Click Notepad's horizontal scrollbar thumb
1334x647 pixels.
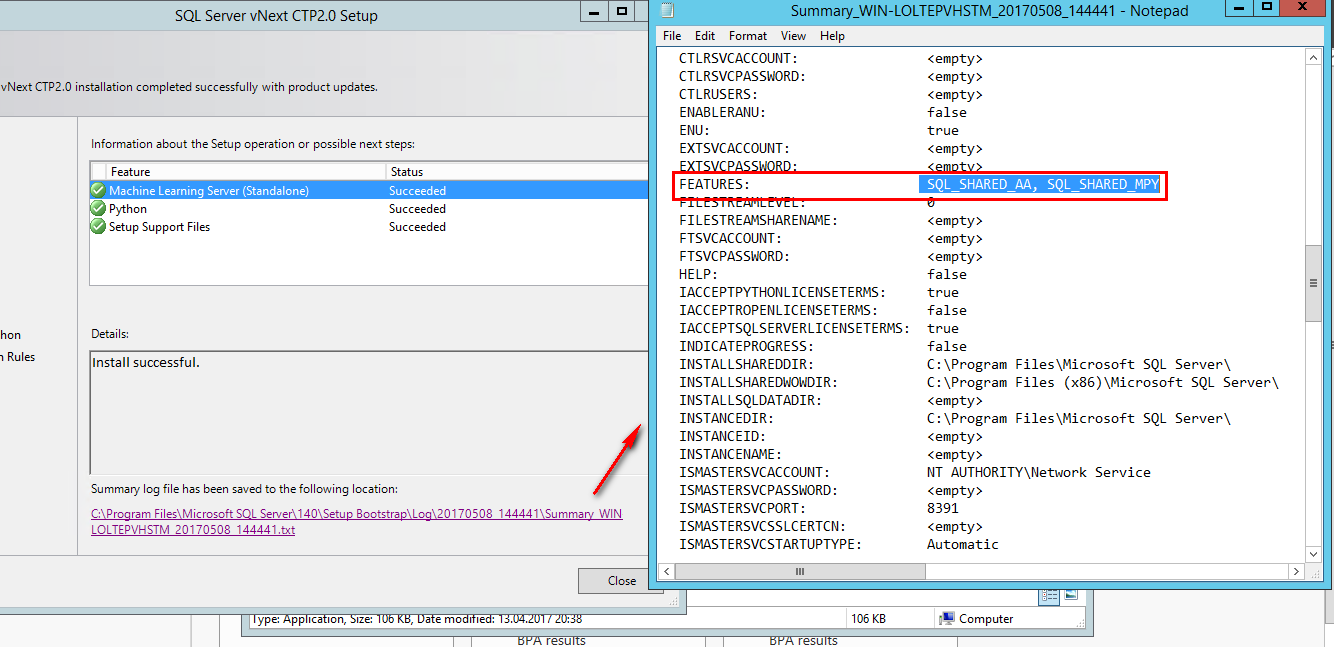coord(800,571)
